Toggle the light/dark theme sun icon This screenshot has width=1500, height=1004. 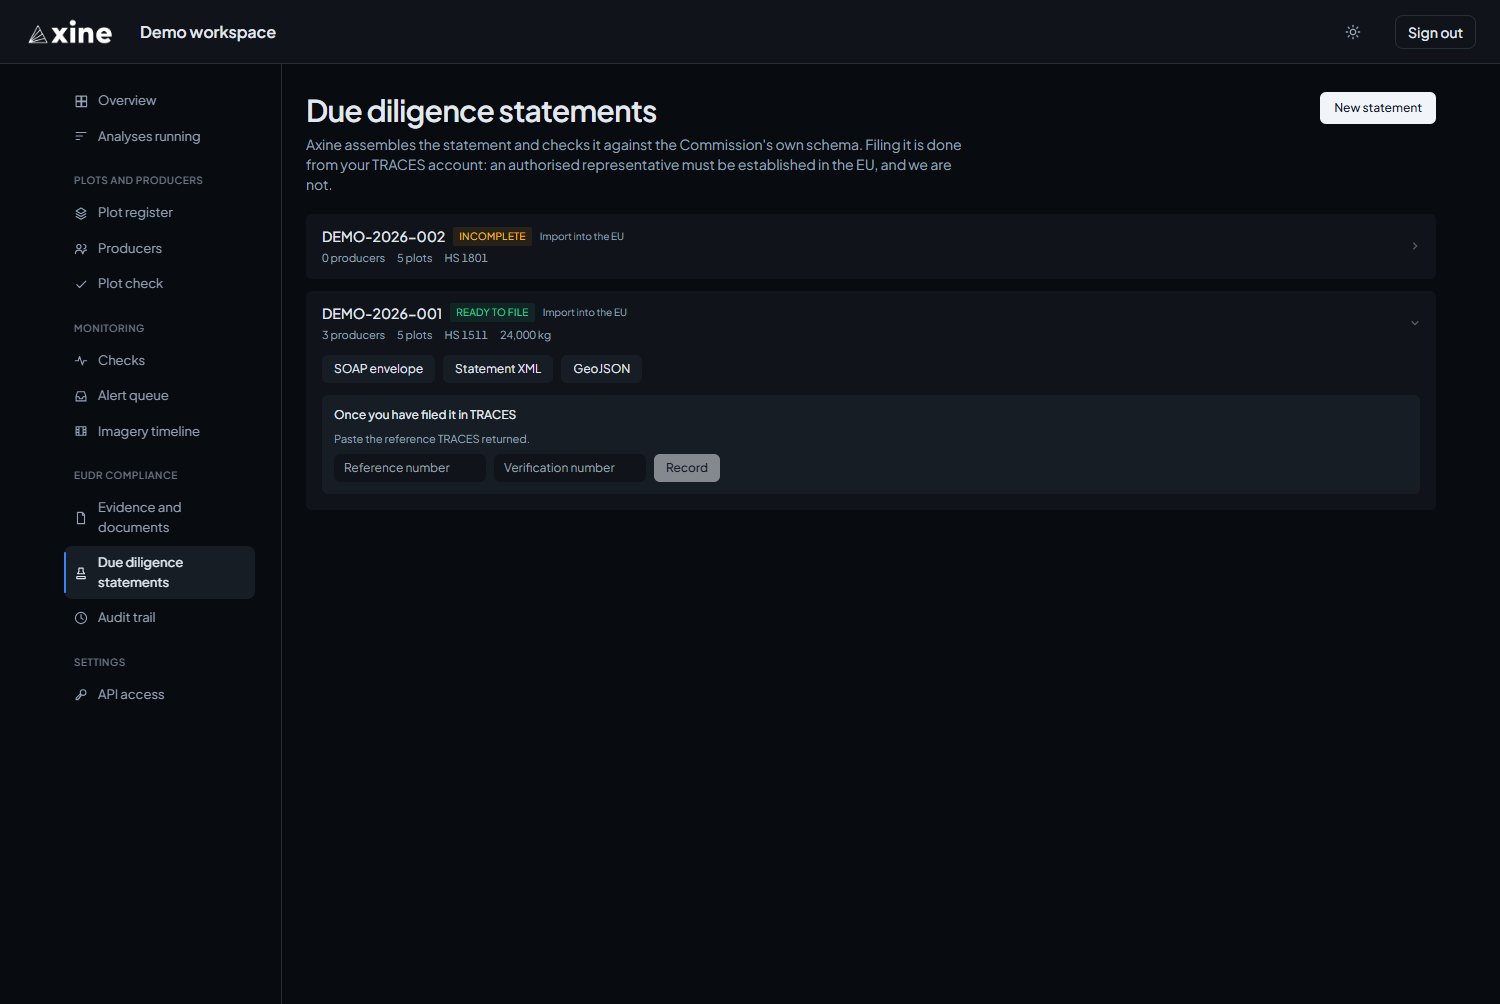click(x=1353, y=32)
